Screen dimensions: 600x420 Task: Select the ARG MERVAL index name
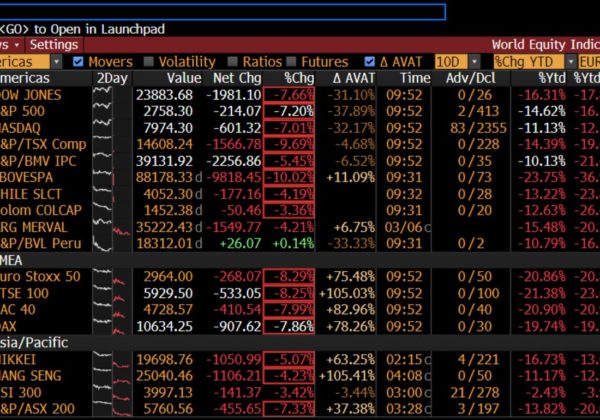34,227
